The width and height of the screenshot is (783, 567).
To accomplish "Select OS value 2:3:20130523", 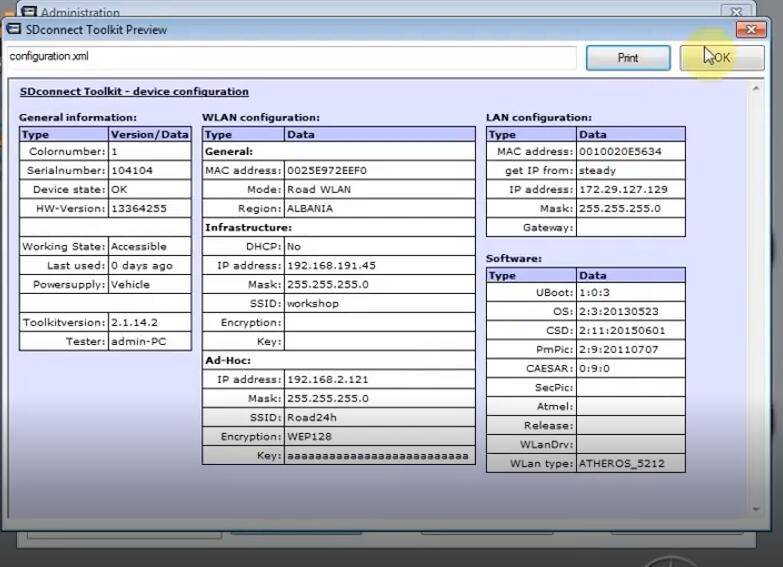I will click(x=619, y=311).
